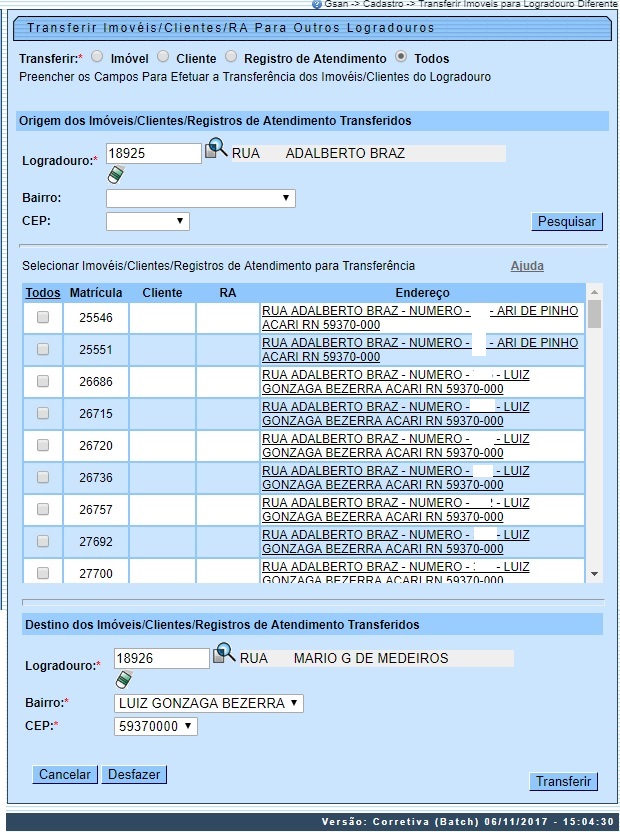Tick the checkbox for matrícula 26715
Viewport: 620px width, 832px height.
43,413
